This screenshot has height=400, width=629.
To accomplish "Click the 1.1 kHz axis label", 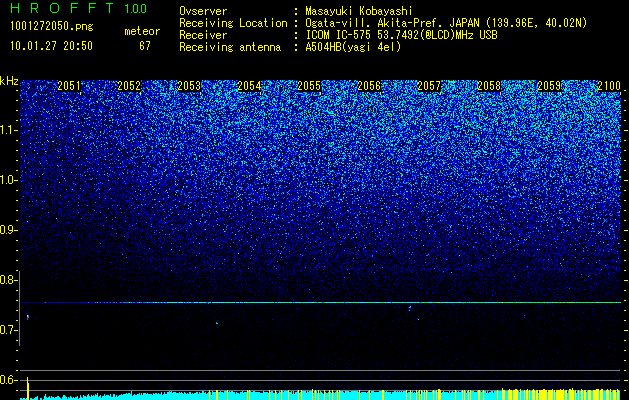I will [x=8, y=130].
